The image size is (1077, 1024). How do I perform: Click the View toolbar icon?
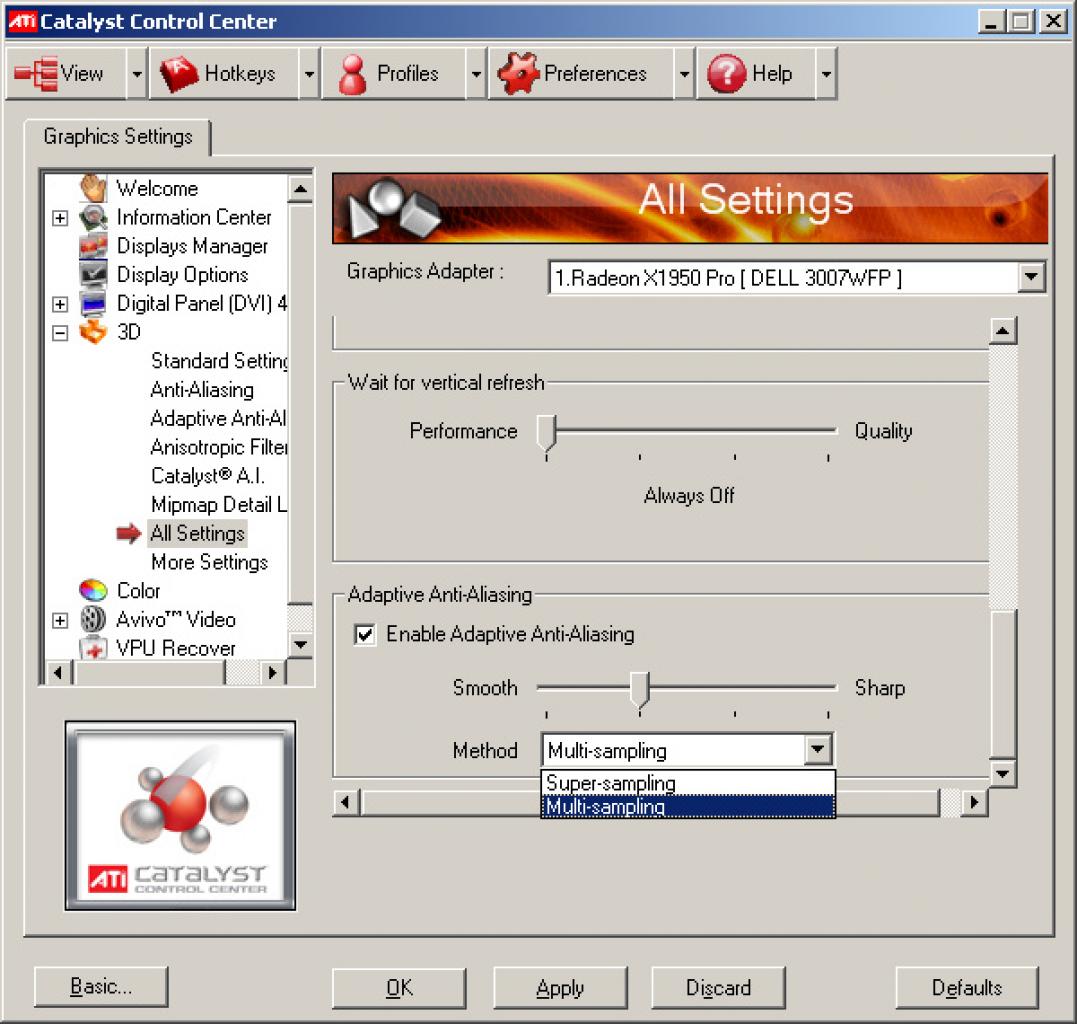click(x=36, y=73)
